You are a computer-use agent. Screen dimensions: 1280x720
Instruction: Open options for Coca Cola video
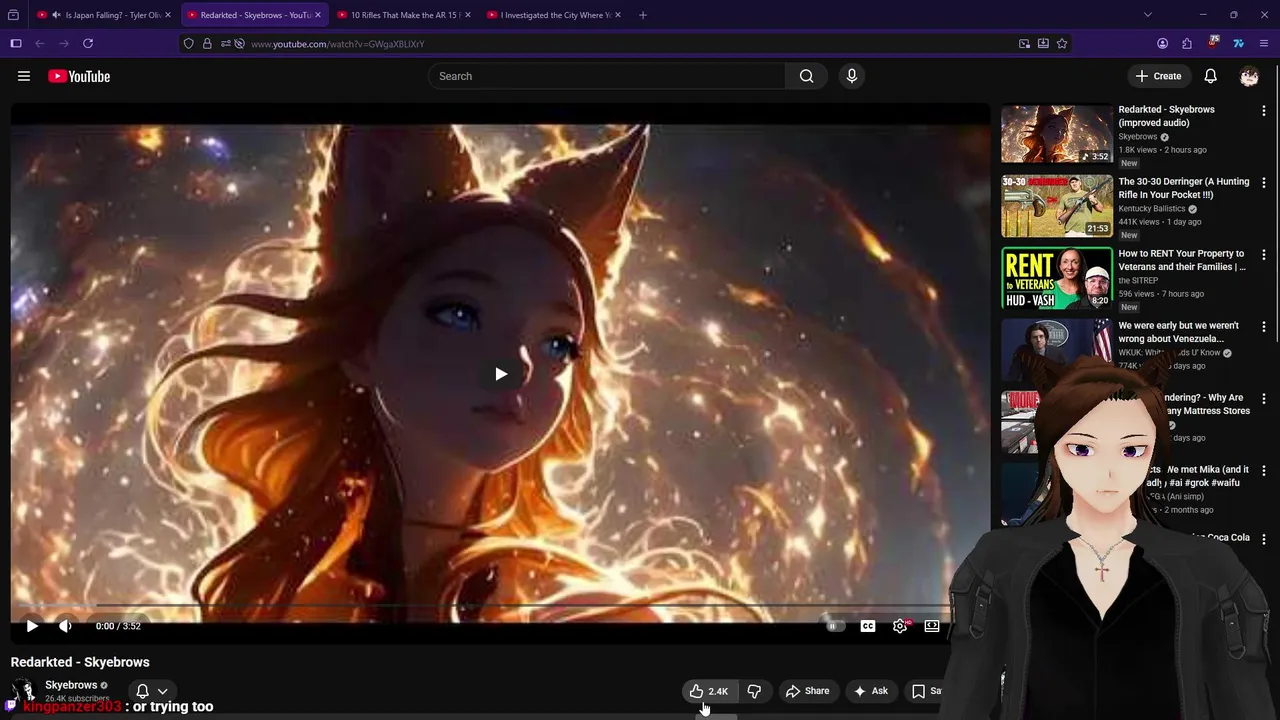click(1264, 539)
